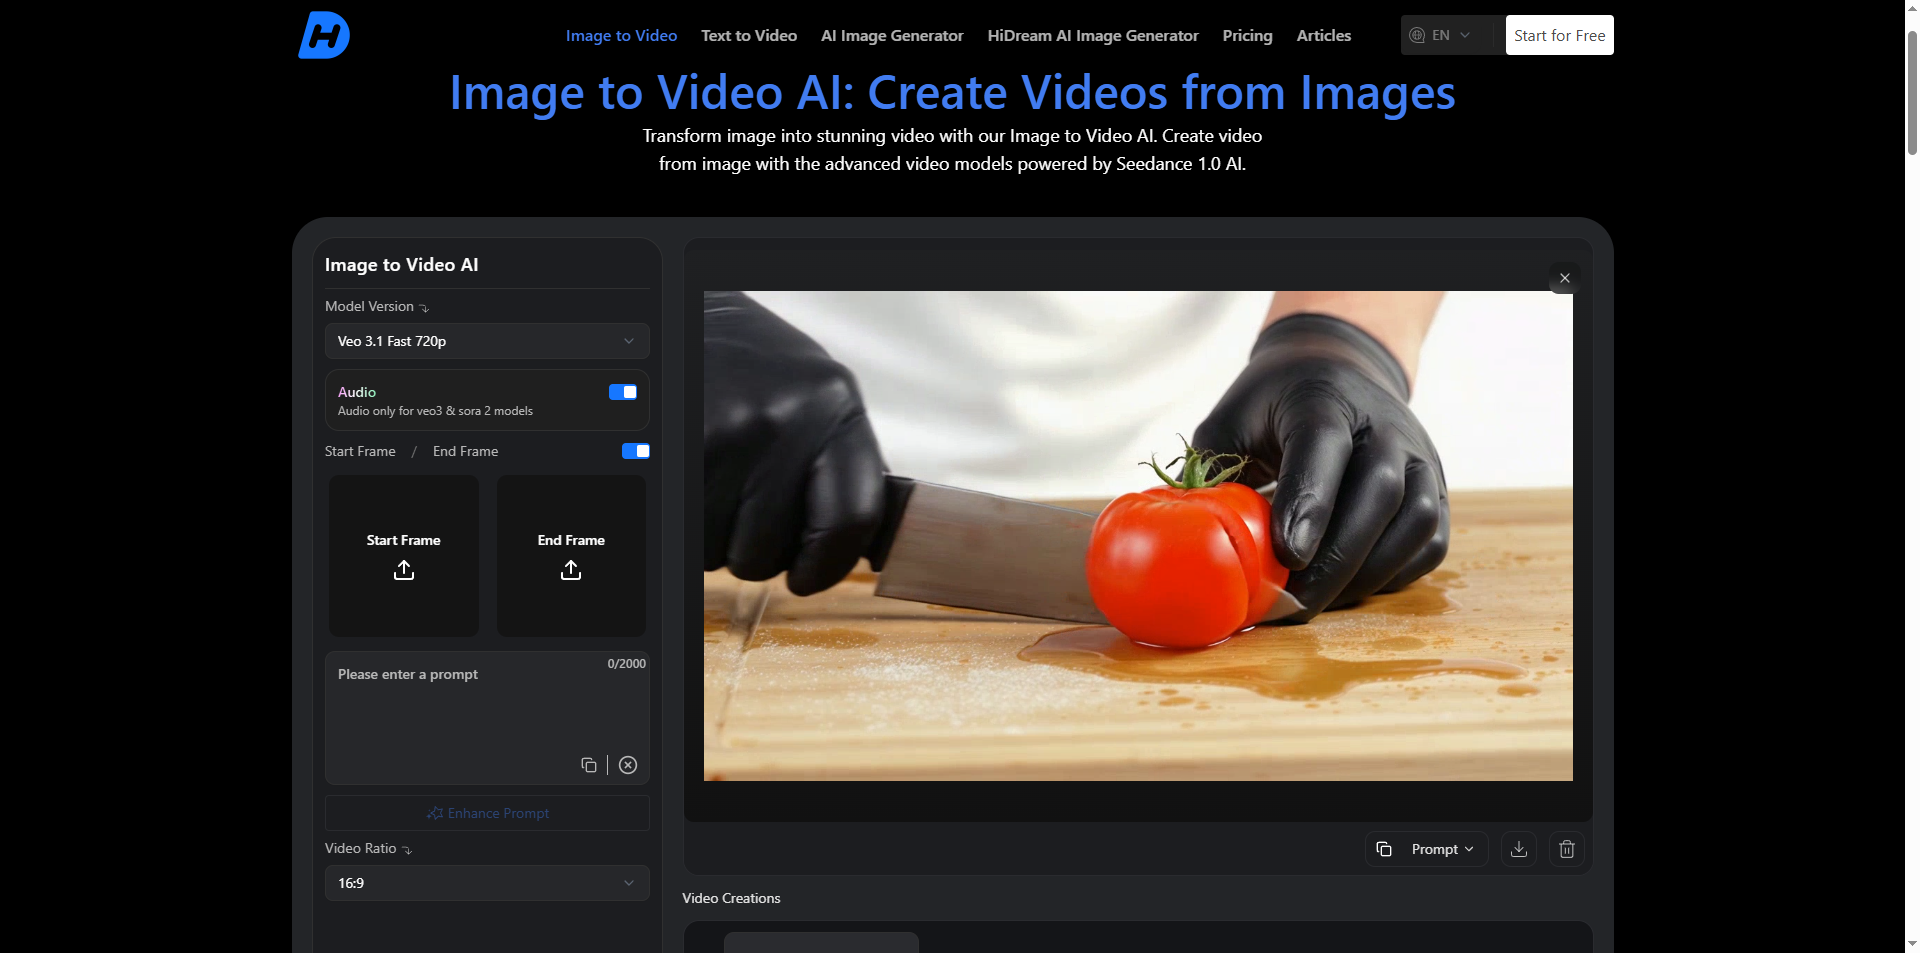Open the Pricing menu item
This screenshot has height=953, width=1920.
[1247, 35]
